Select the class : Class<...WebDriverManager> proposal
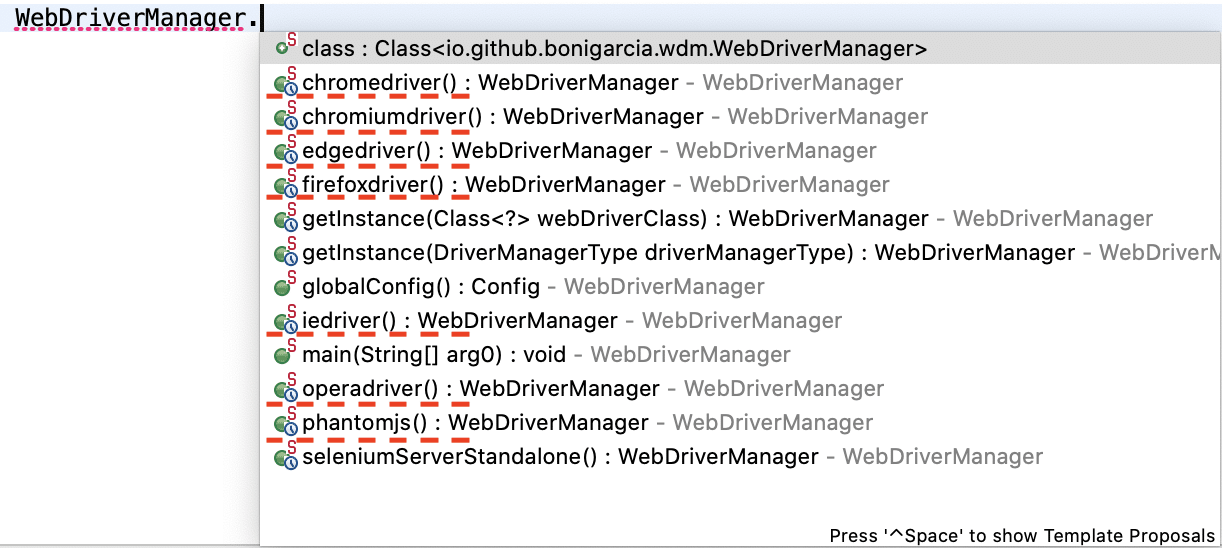 (614, 48)
